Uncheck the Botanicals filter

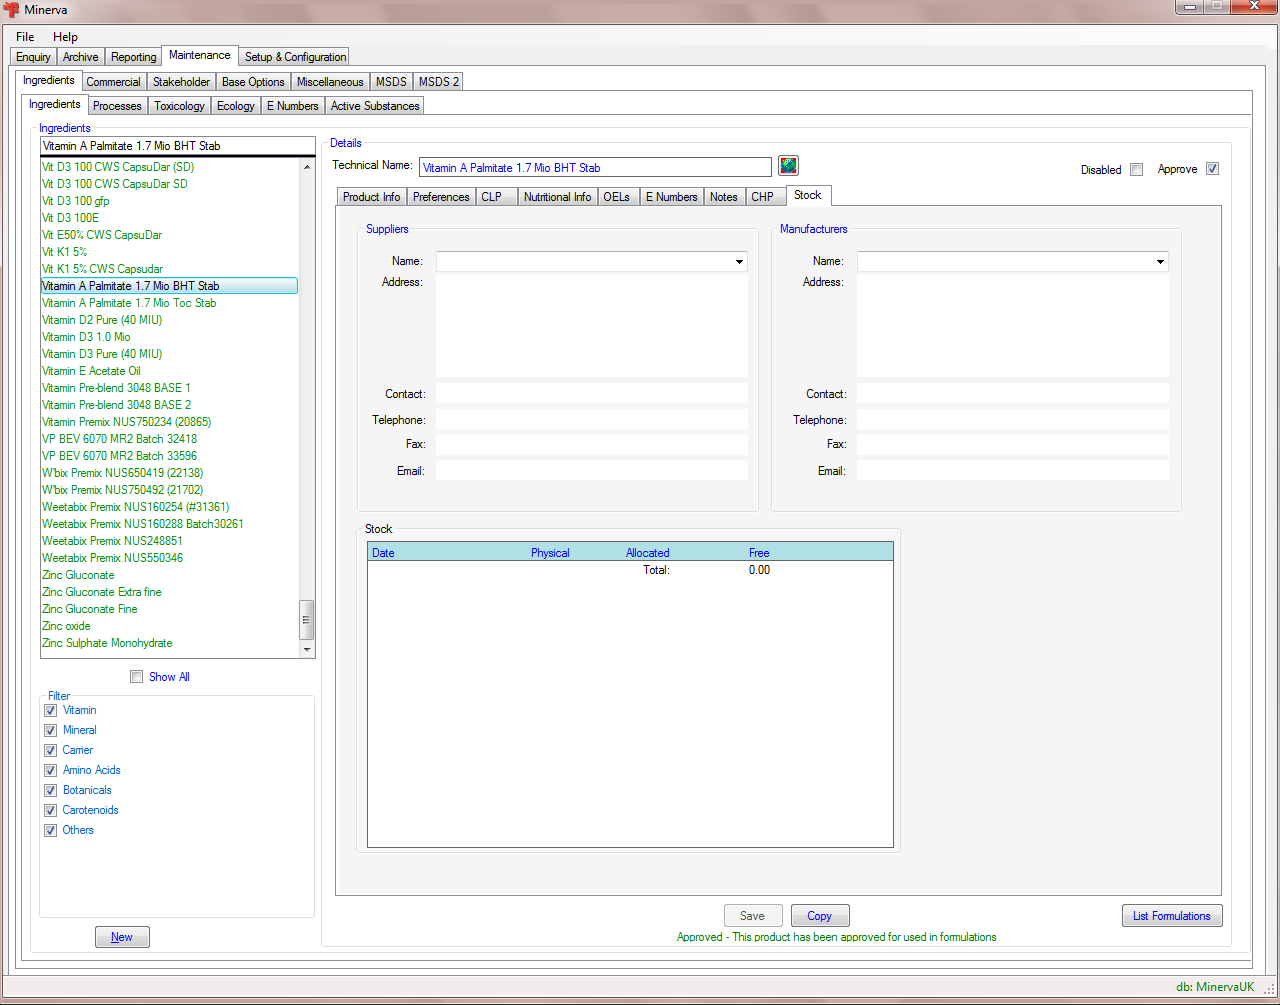click(x=50, y=790)
